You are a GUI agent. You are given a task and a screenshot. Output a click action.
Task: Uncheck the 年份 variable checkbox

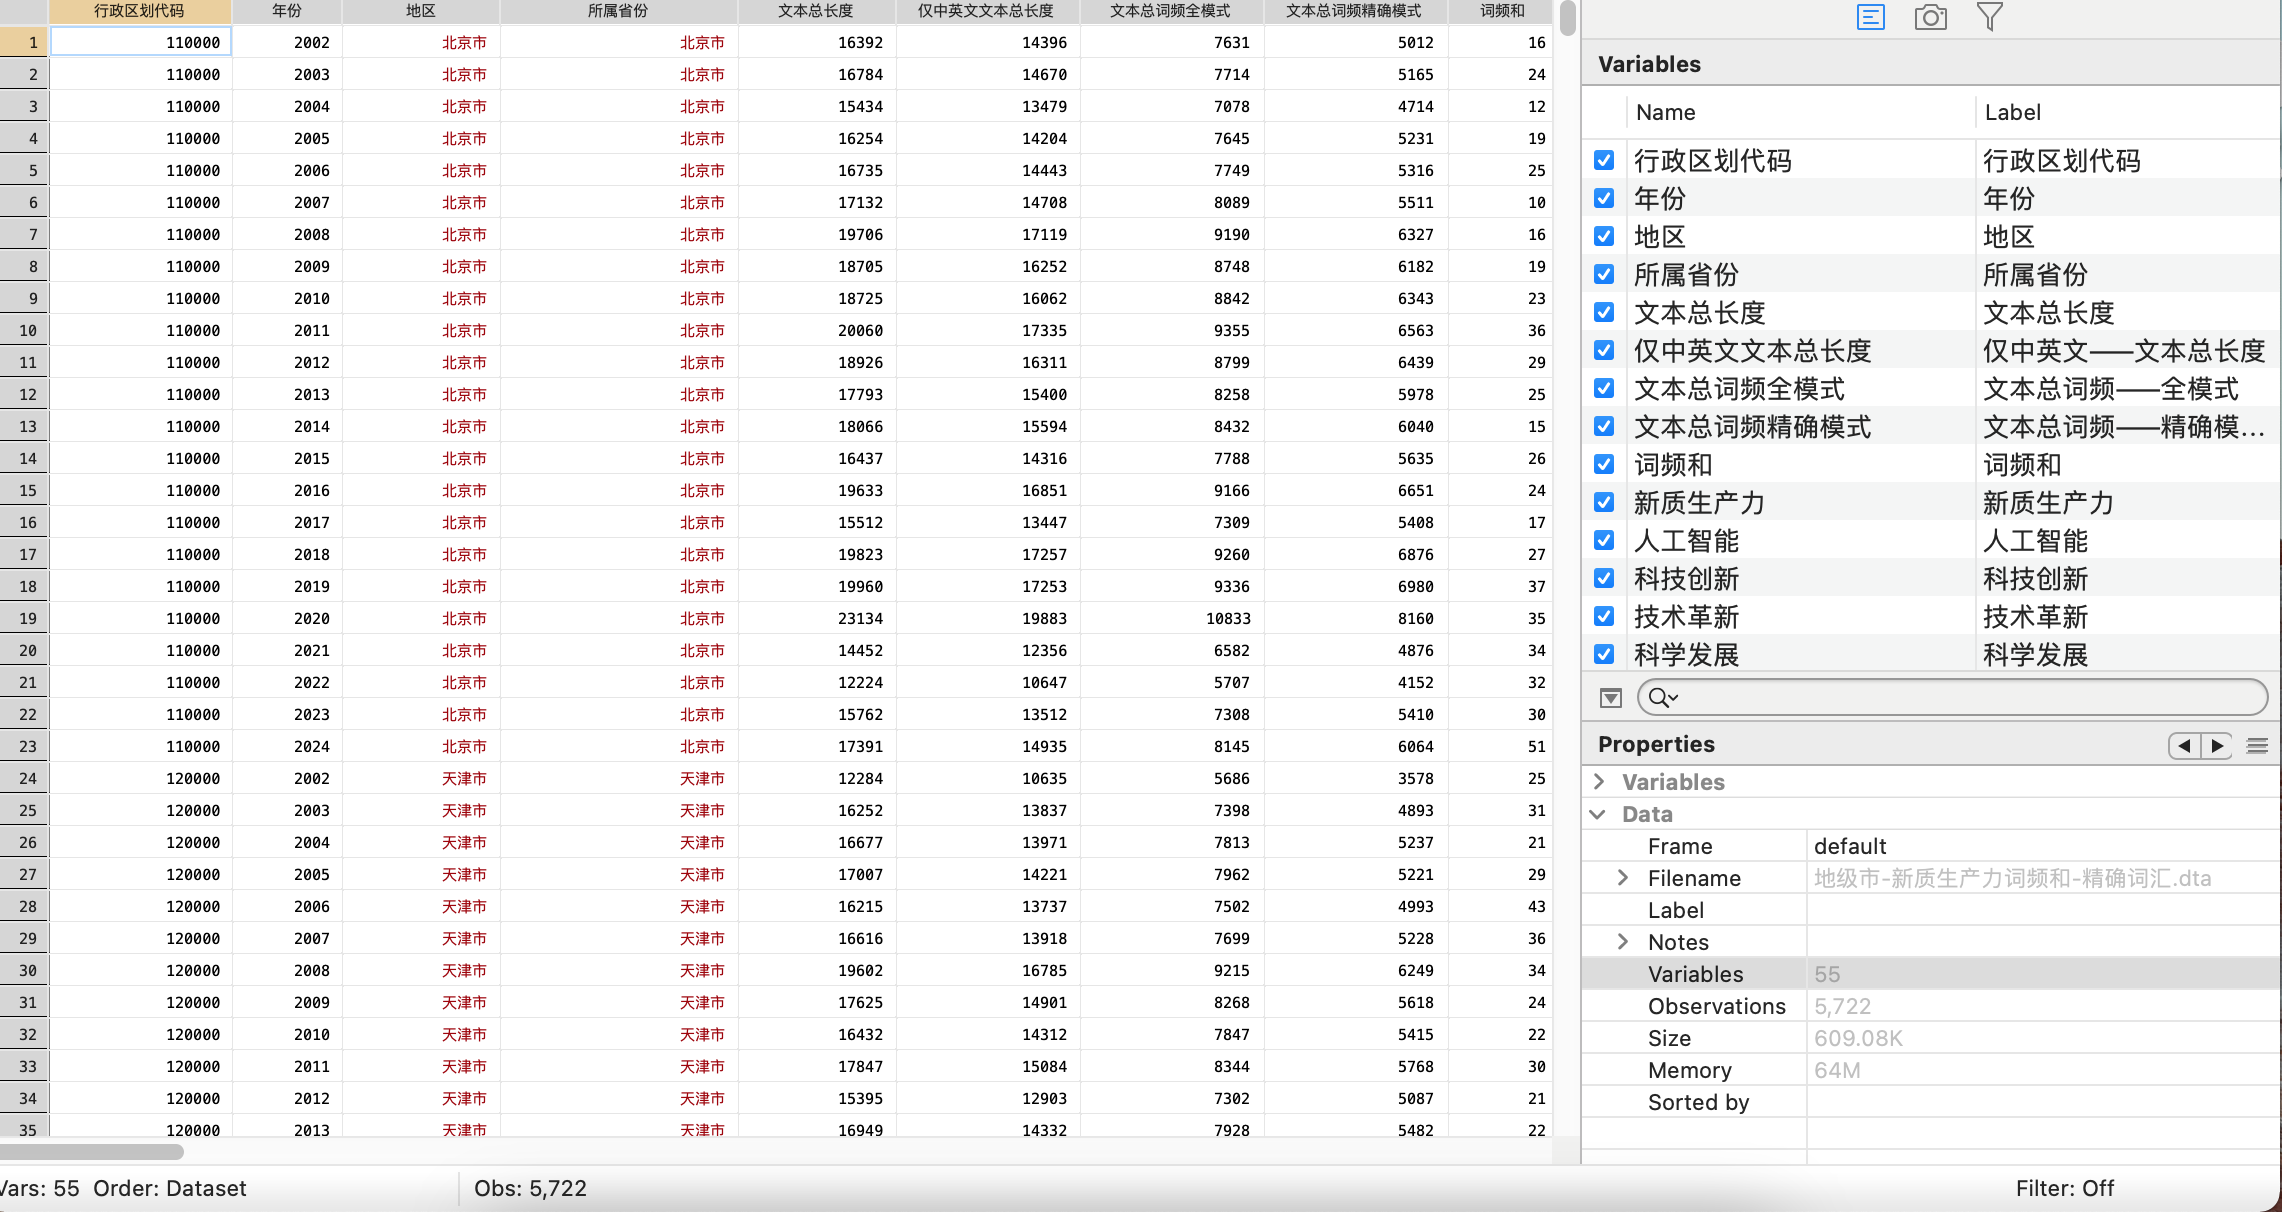1604,198
